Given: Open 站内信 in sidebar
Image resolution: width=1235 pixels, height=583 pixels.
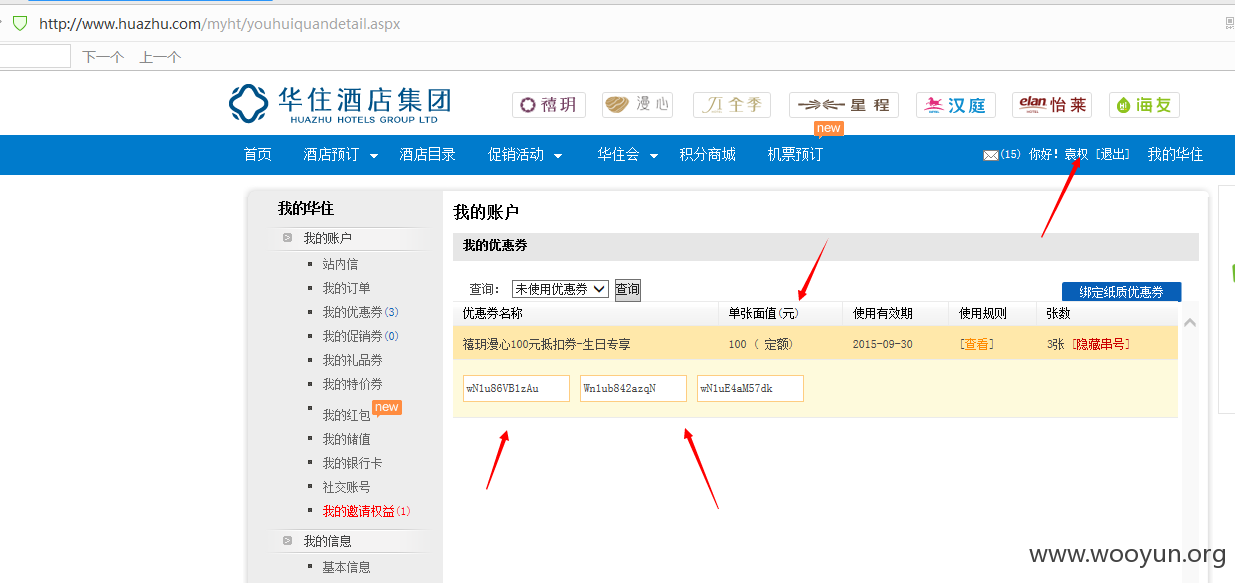Looking at the screenshot, I should tap(340, 264).
